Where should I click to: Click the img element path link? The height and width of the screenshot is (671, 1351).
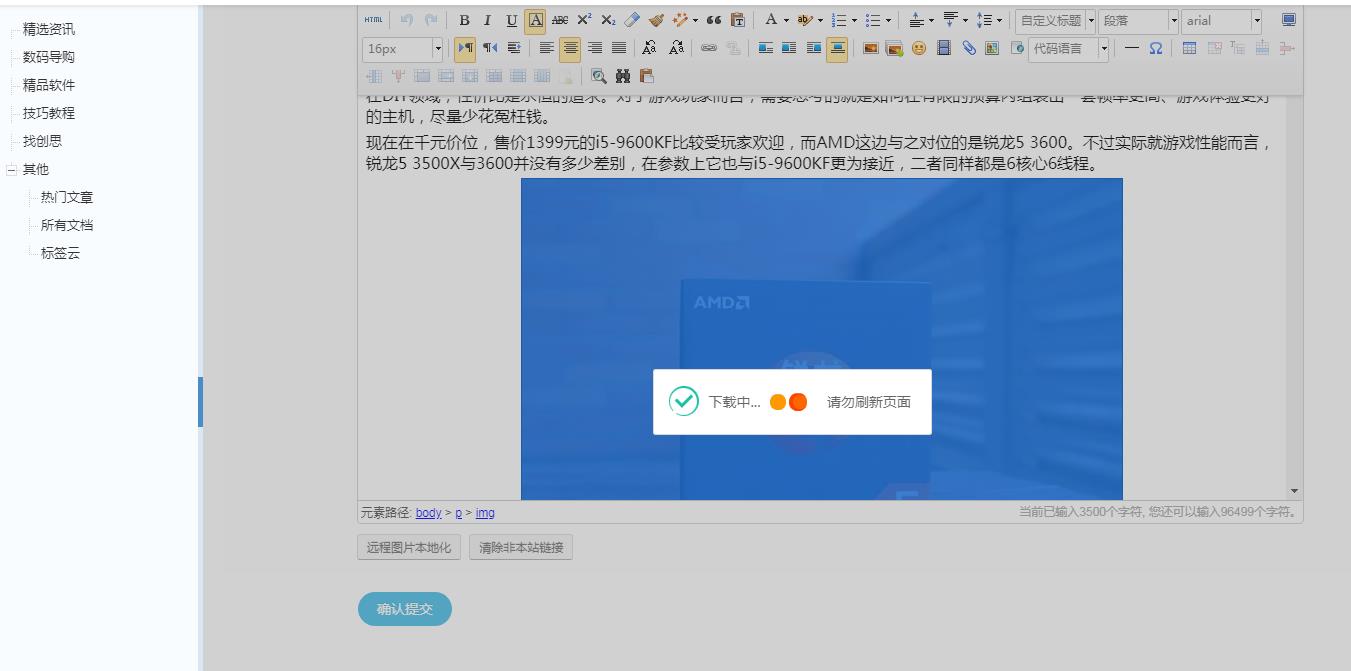pos(485,513)
